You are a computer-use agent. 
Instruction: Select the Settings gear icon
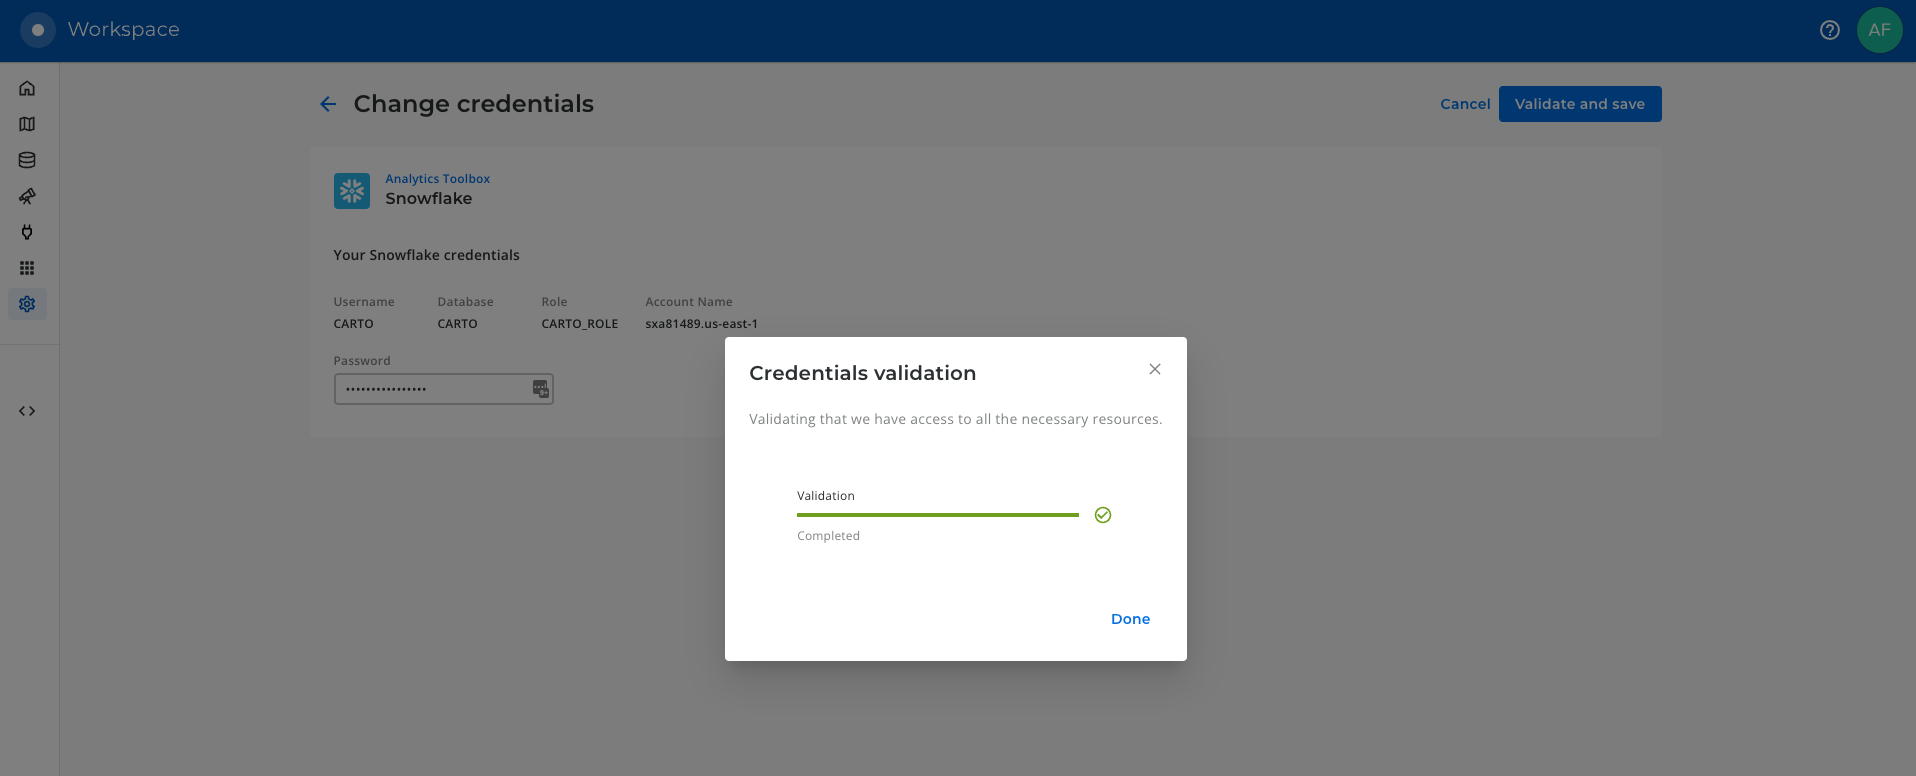(27, 304)
